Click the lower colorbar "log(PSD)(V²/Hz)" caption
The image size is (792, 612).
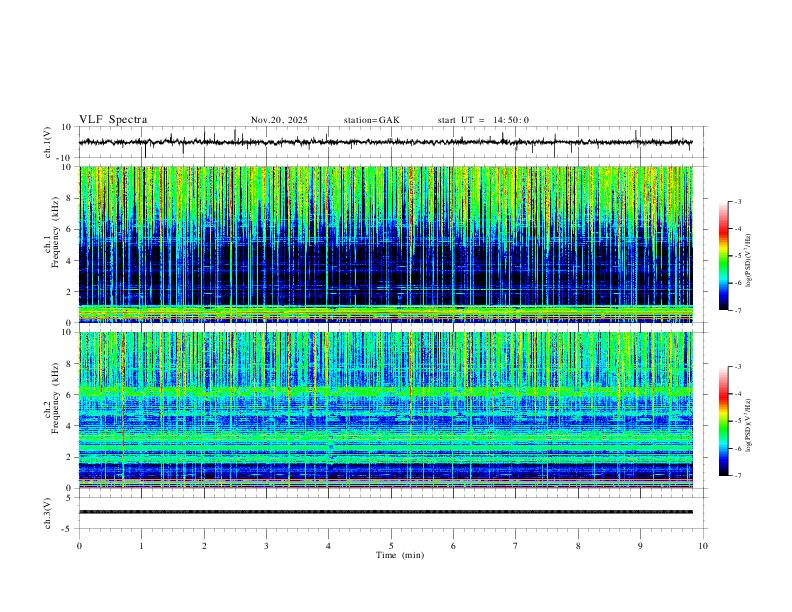point(749,425)
